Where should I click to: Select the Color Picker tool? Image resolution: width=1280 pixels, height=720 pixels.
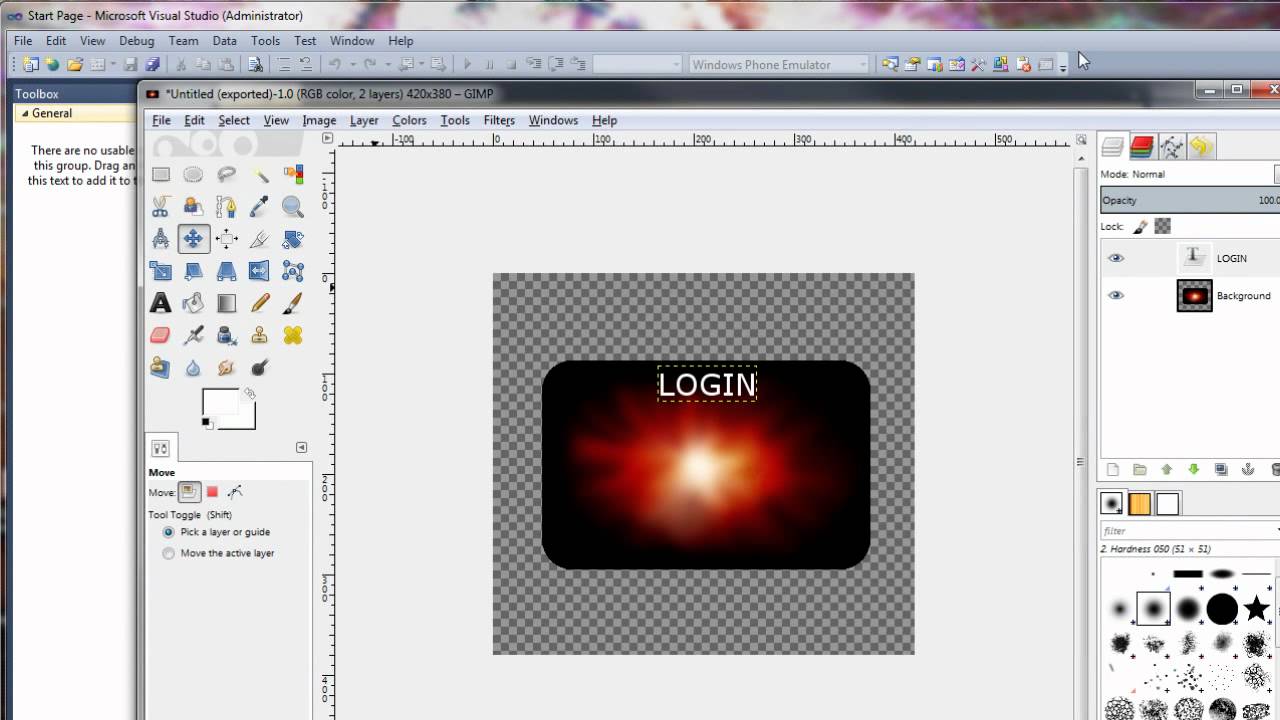pyautogui.click(x=260, y=207)
